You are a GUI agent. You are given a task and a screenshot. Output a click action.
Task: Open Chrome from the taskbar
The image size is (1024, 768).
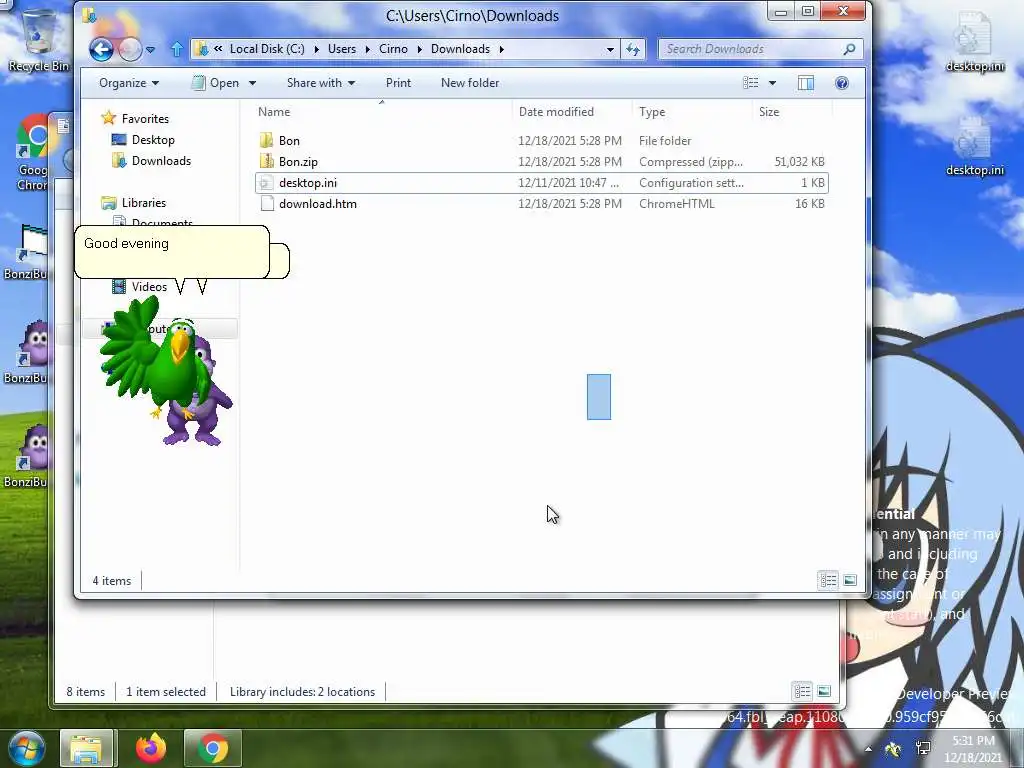click(213, 748)
